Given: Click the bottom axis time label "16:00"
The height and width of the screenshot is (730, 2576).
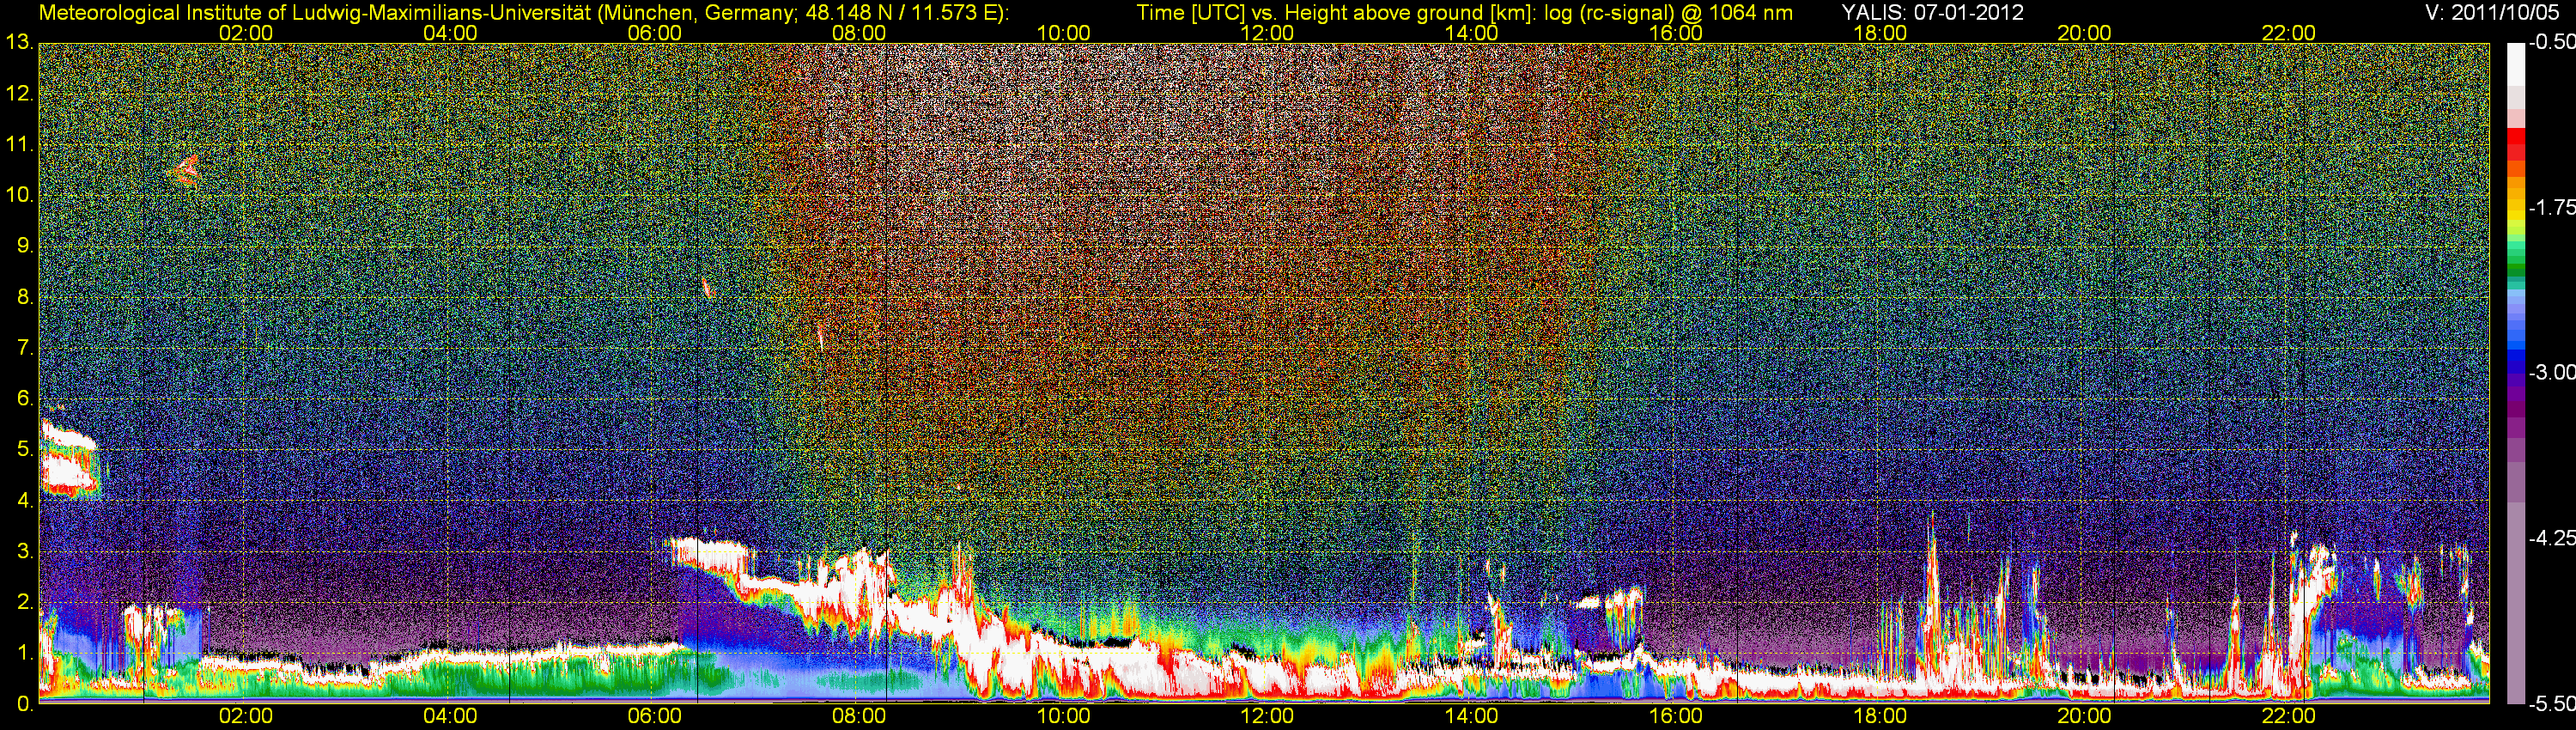Looking at the screenshot, I should click(x=1676, y=716).
